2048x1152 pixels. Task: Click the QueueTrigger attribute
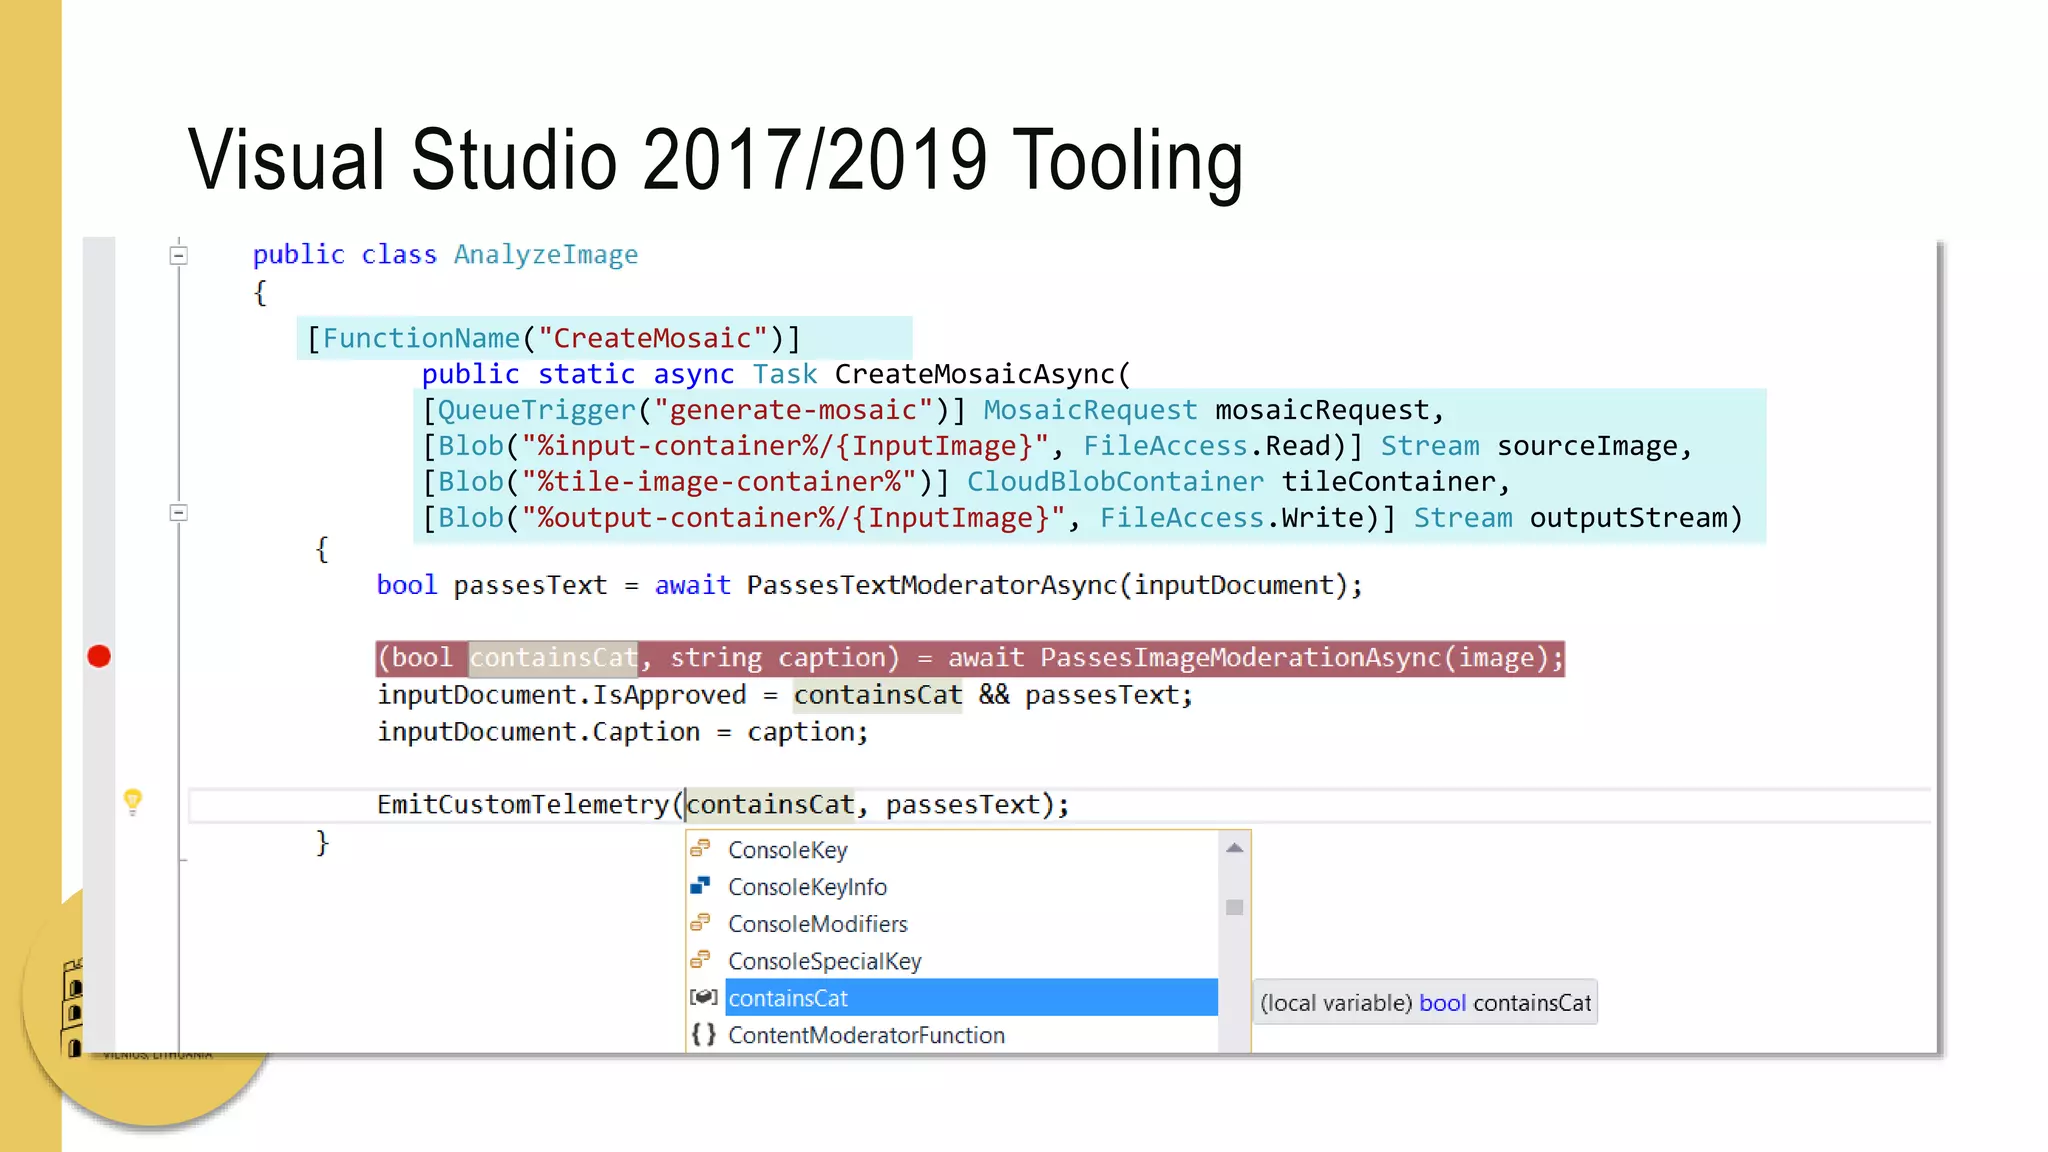click(x=537, y=410)
